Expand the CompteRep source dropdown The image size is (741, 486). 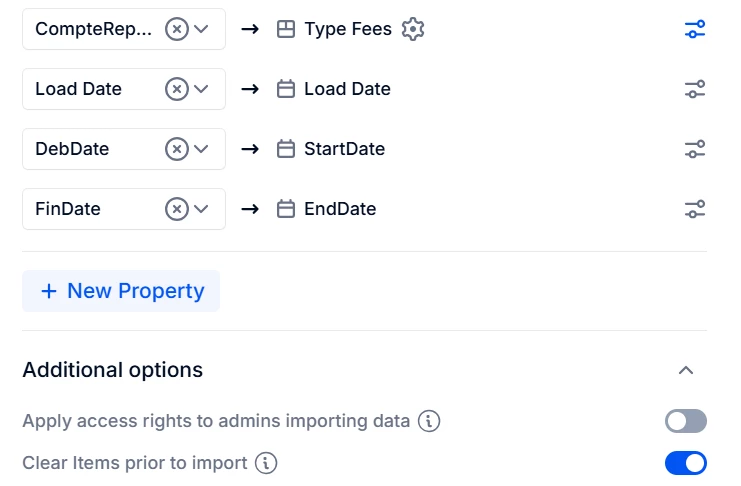pyautogui.click(x=202, y=29)
